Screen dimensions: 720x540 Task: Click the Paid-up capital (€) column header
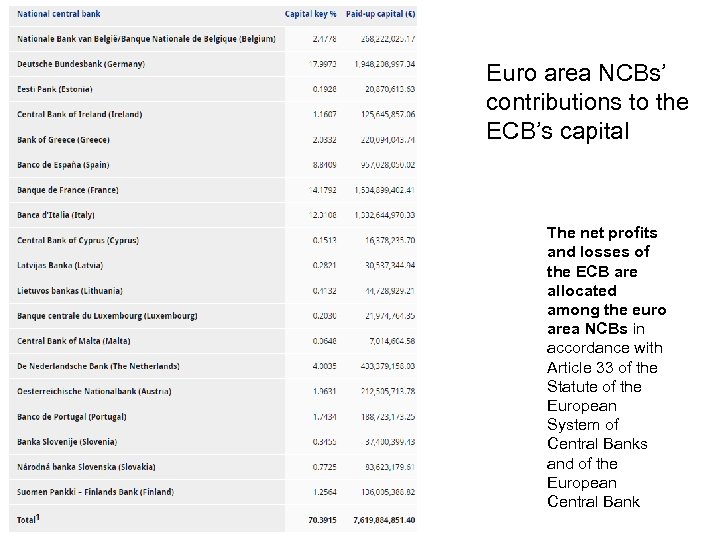(381, 14)
